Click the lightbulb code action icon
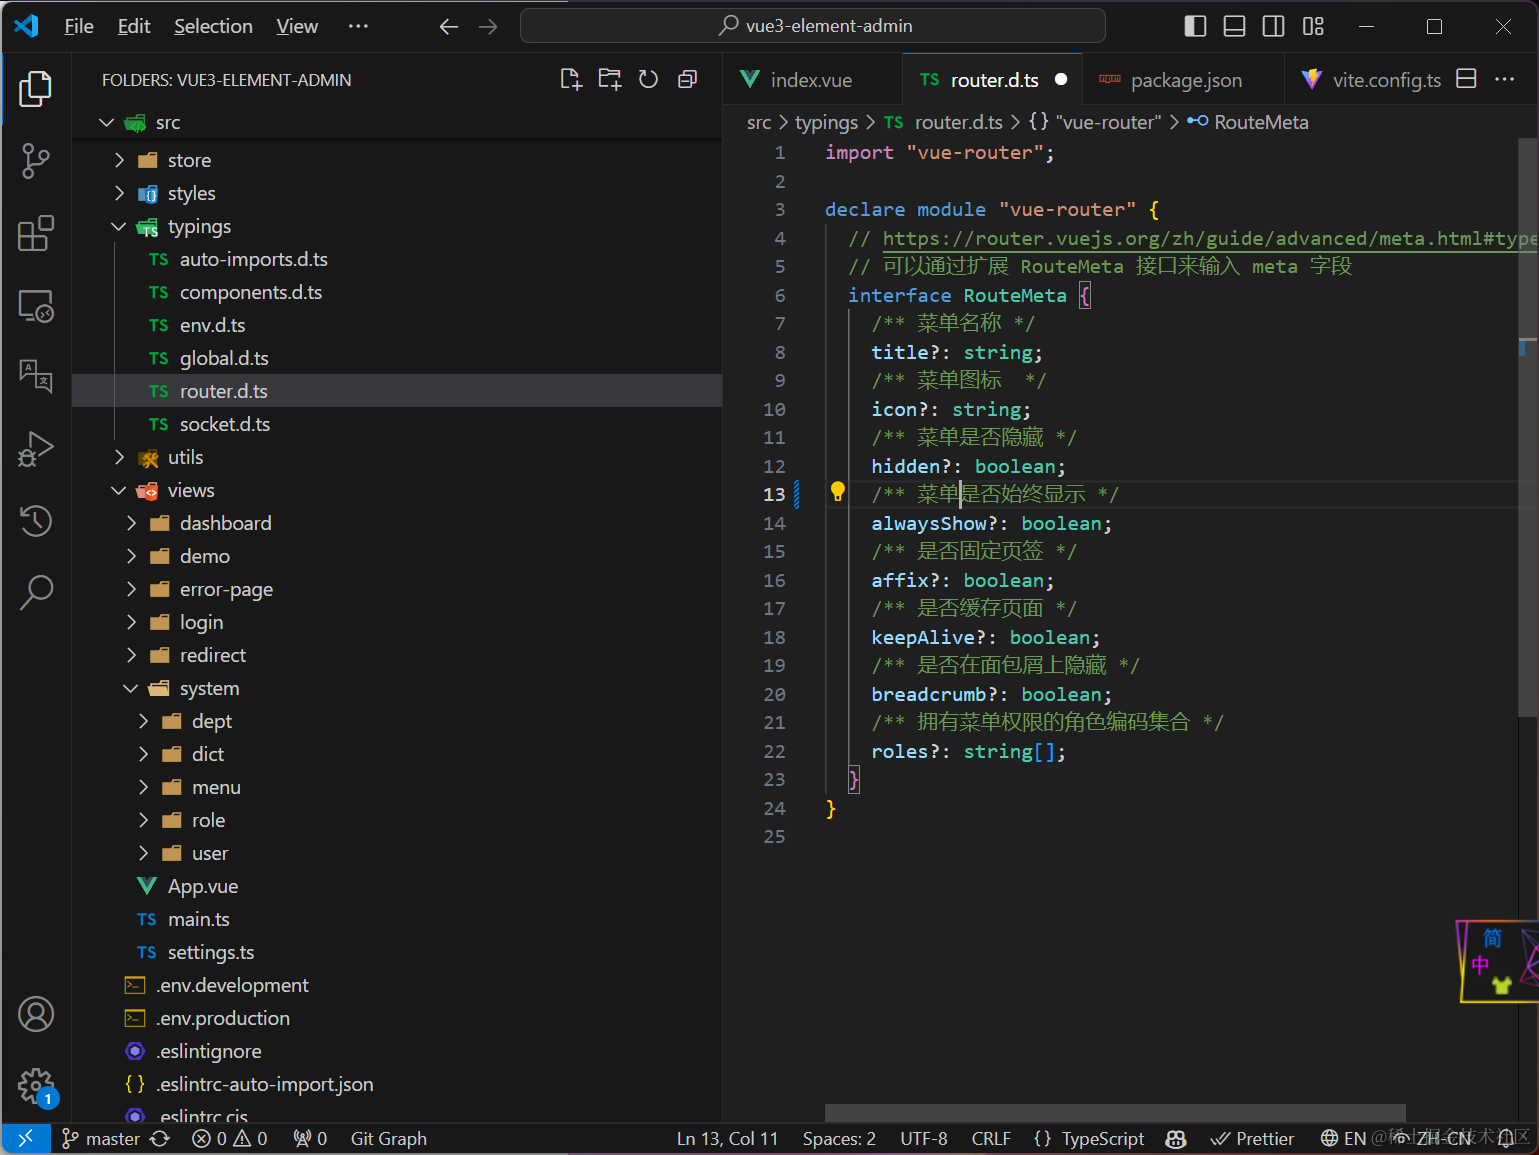The height and width of the screenshot is (1155, 1539). (x=838, y=491)
